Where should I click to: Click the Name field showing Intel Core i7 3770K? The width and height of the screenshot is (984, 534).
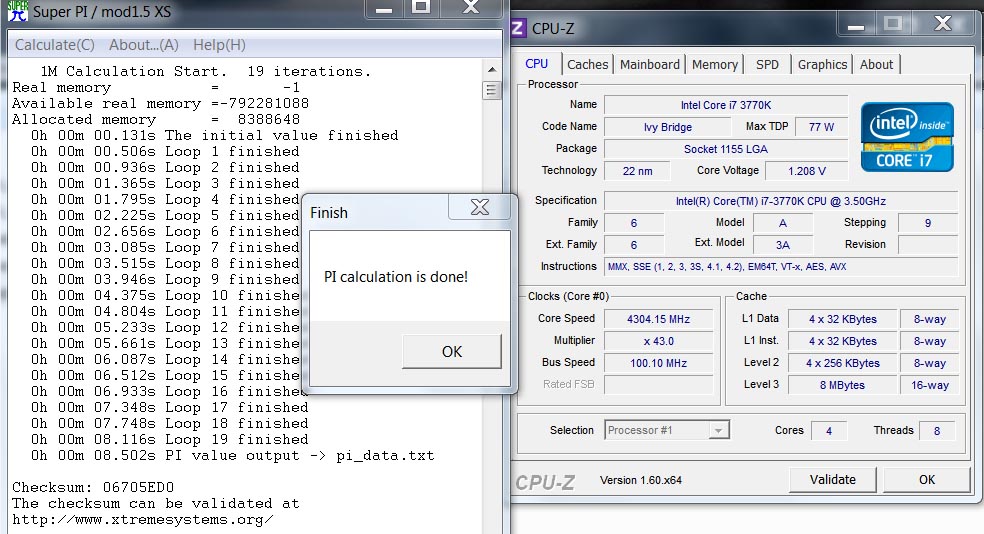click(x=726, y=105)
